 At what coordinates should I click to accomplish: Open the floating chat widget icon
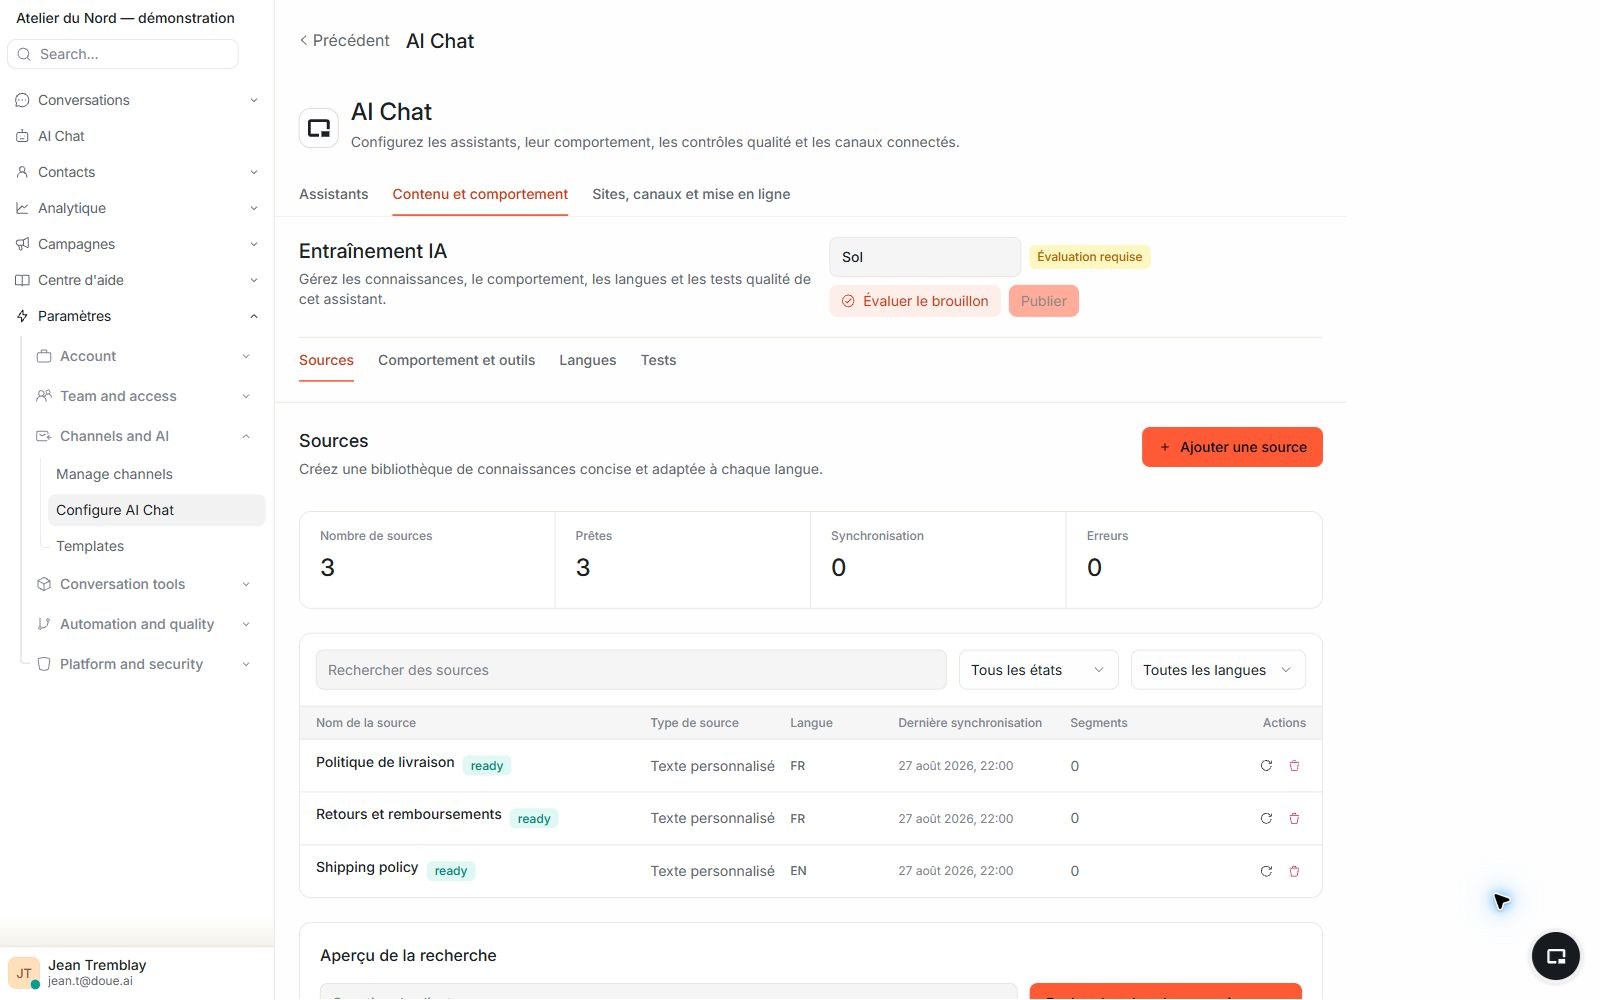1556,956
